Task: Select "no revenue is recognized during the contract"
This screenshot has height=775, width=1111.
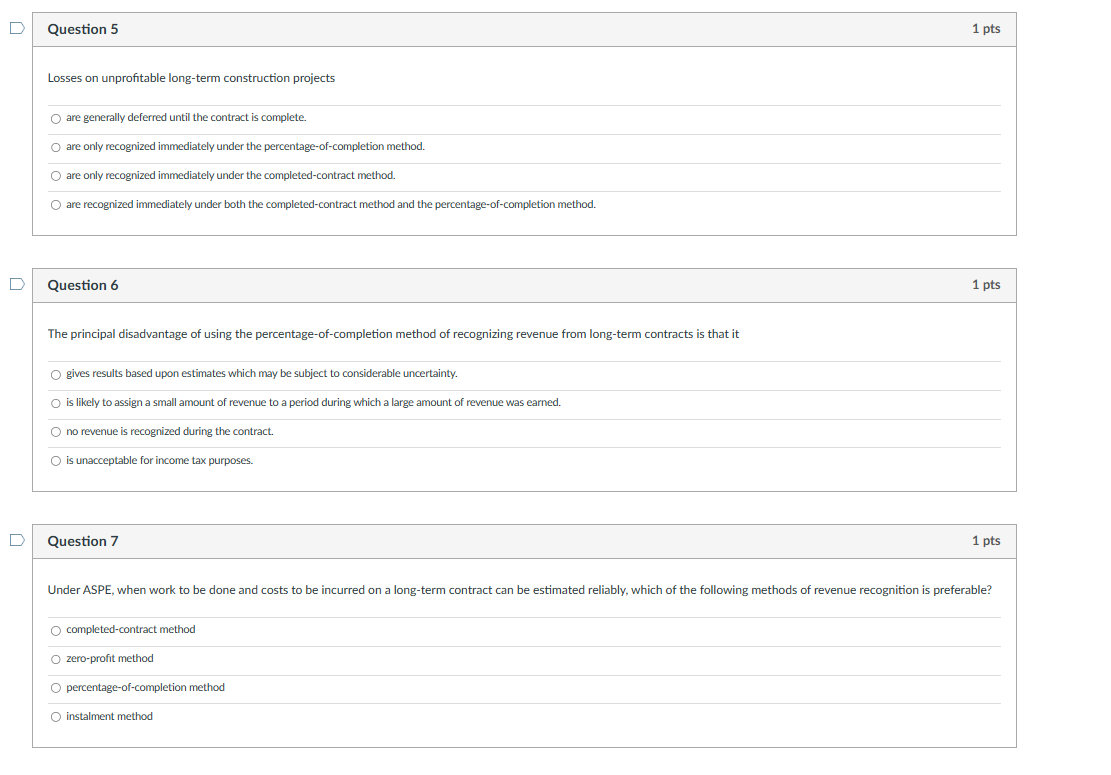Action: click(56, 432)
